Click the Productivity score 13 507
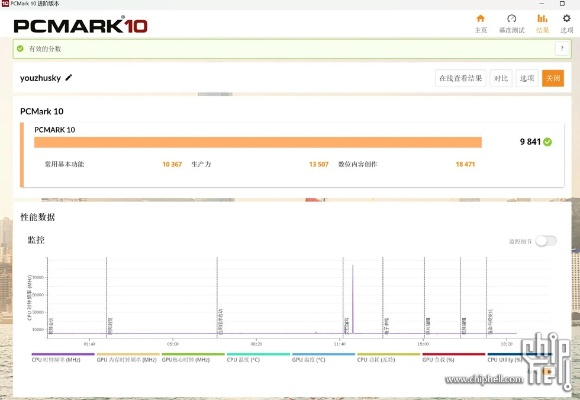This screenshot has height=400, width=580. click(x=318, y=164)
